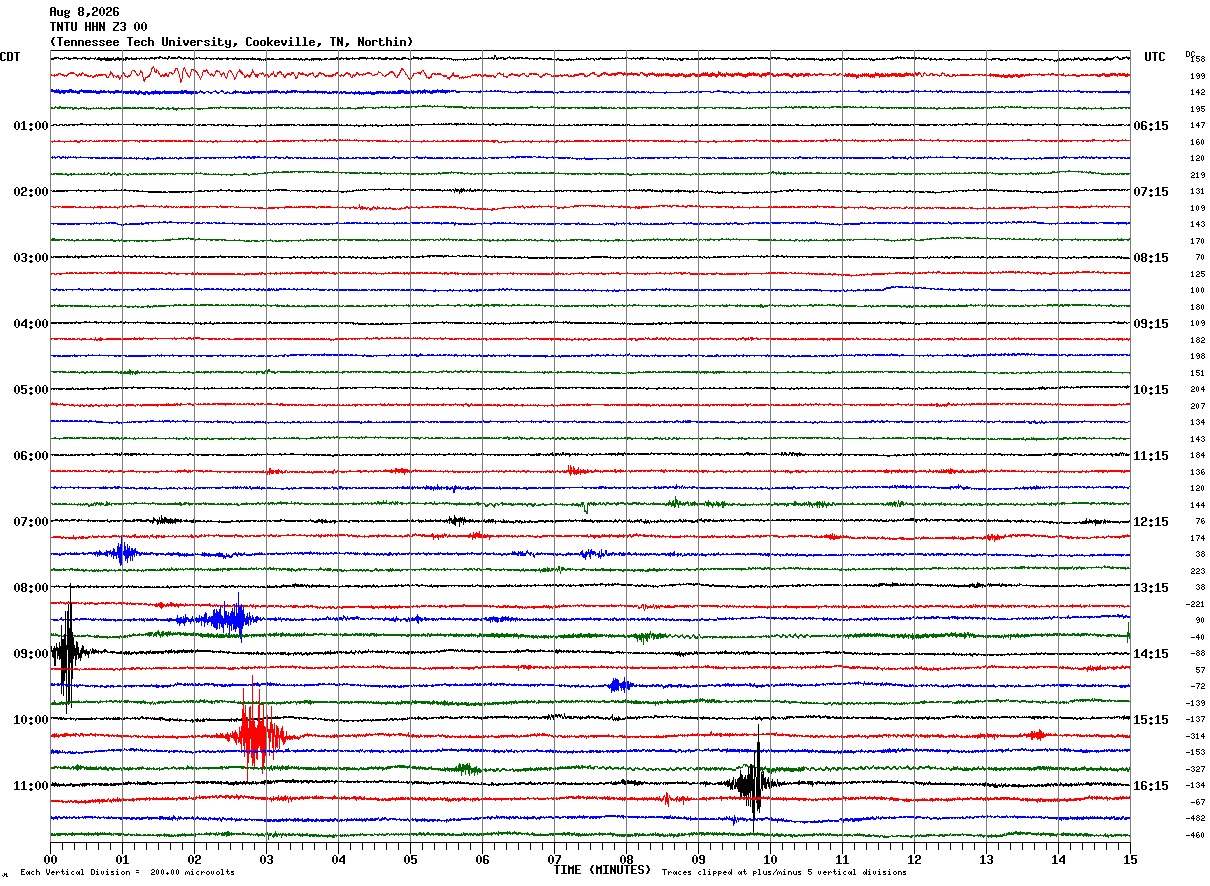Click the 07:15 UTC label
Screen dimensions: 1210x886
tap(1150, 192)
